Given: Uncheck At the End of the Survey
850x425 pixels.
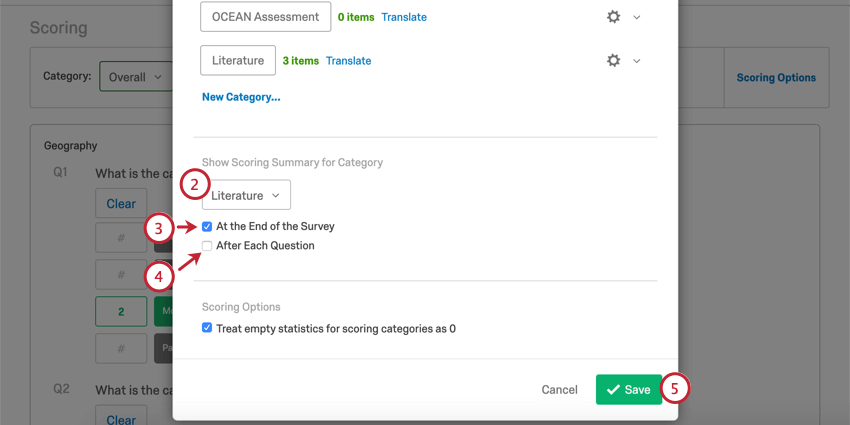Looking at the screenshot, I should coord(207,227).
